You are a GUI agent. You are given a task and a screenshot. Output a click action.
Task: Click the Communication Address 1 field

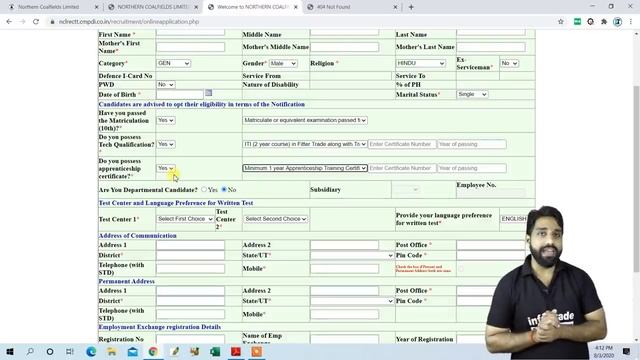tap(190, 245)
